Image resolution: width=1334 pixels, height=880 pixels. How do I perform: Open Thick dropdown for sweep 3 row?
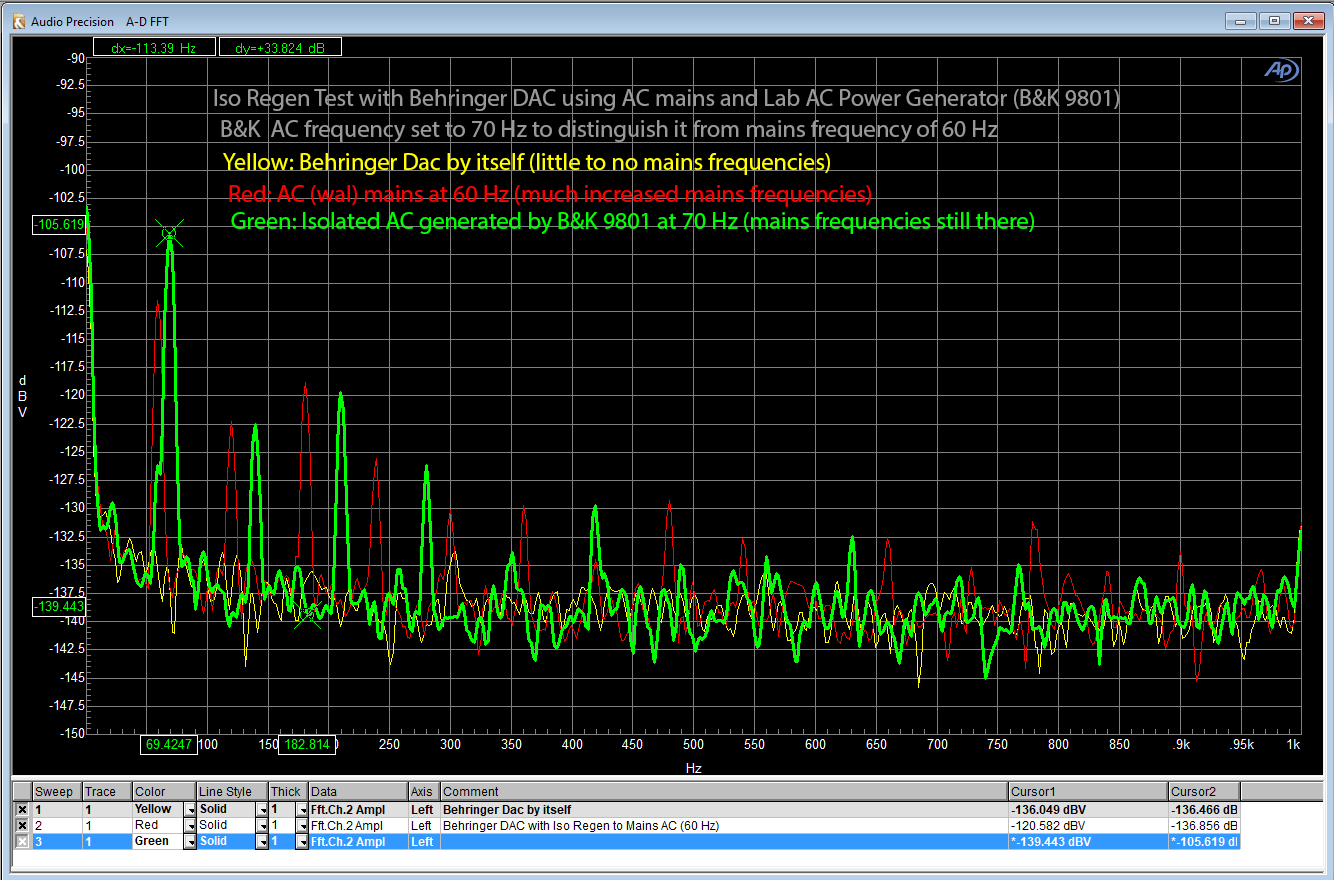click(302, 842)
